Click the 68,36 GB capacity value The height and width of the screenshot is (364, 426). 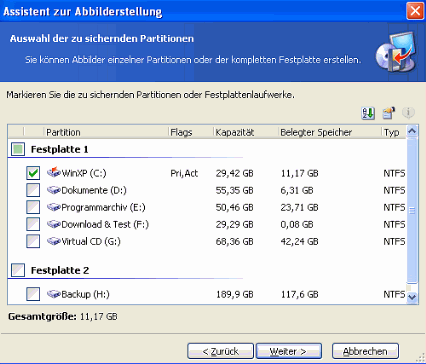(234, 241)
